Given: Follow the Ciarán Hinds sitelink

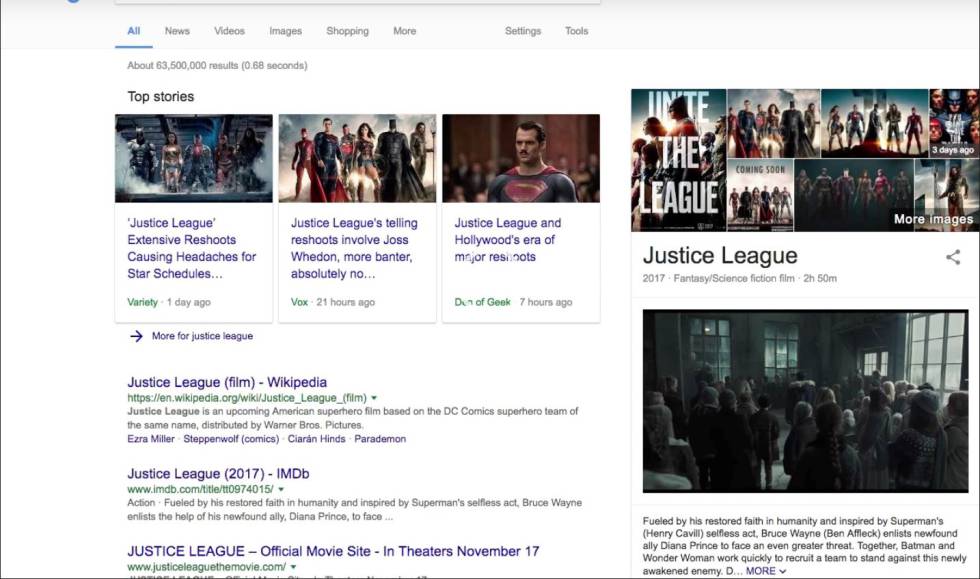Looking at the screenshot, I should [x=316, y=439].
